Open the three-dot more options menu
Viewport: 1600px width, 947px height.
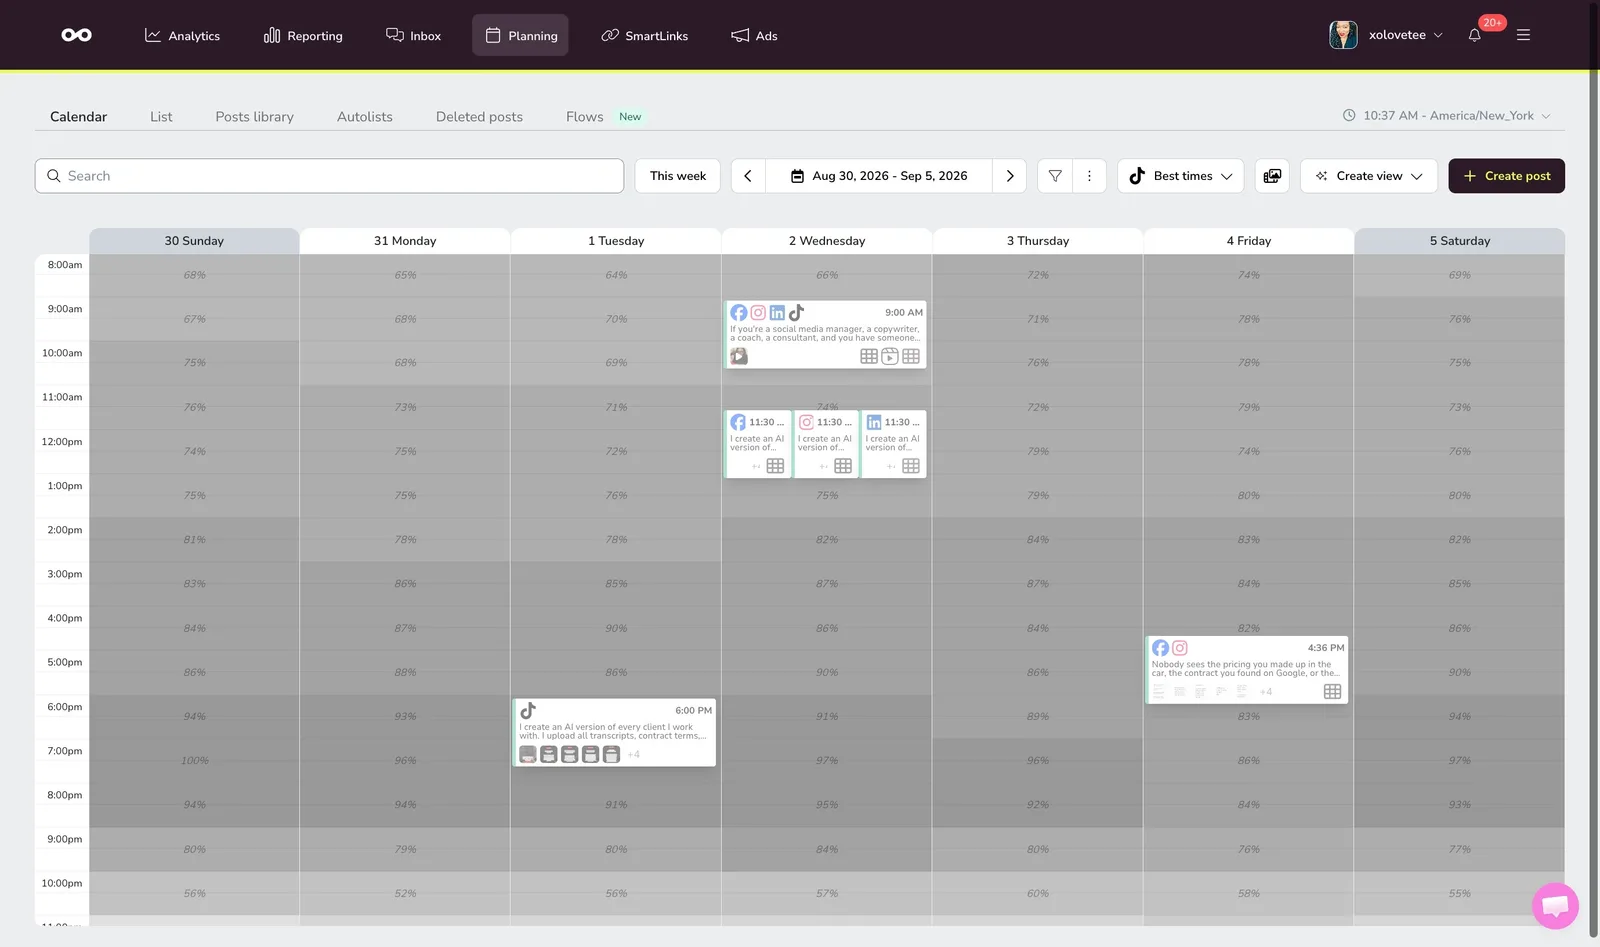point(1089,176)
